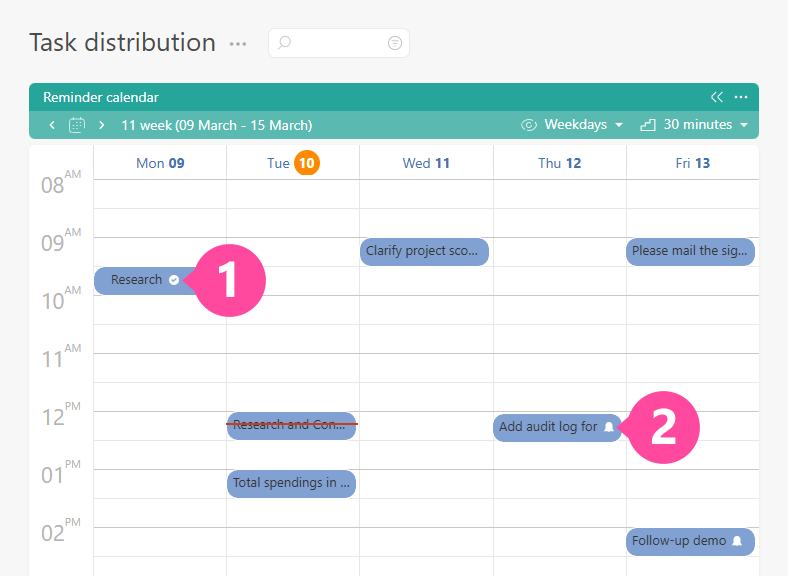This screenshot has width=788, height=576.
Task: Select the Tue 10 day header
Action: pos(293,163)
